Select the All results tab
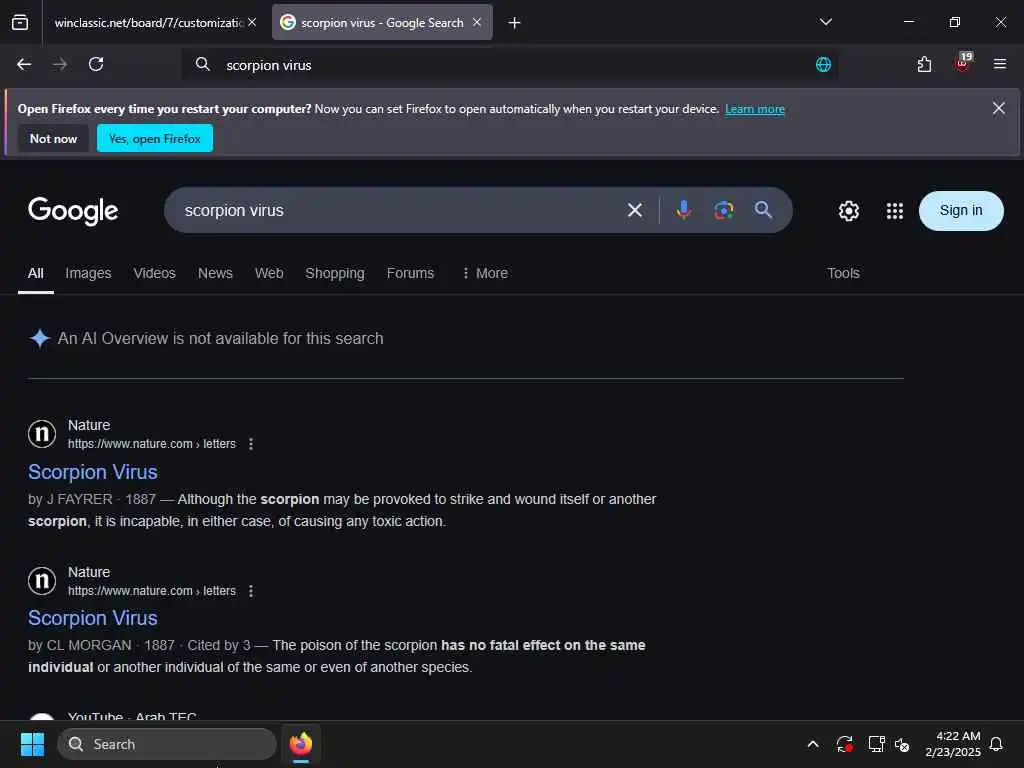 click(x=35, y=273)
